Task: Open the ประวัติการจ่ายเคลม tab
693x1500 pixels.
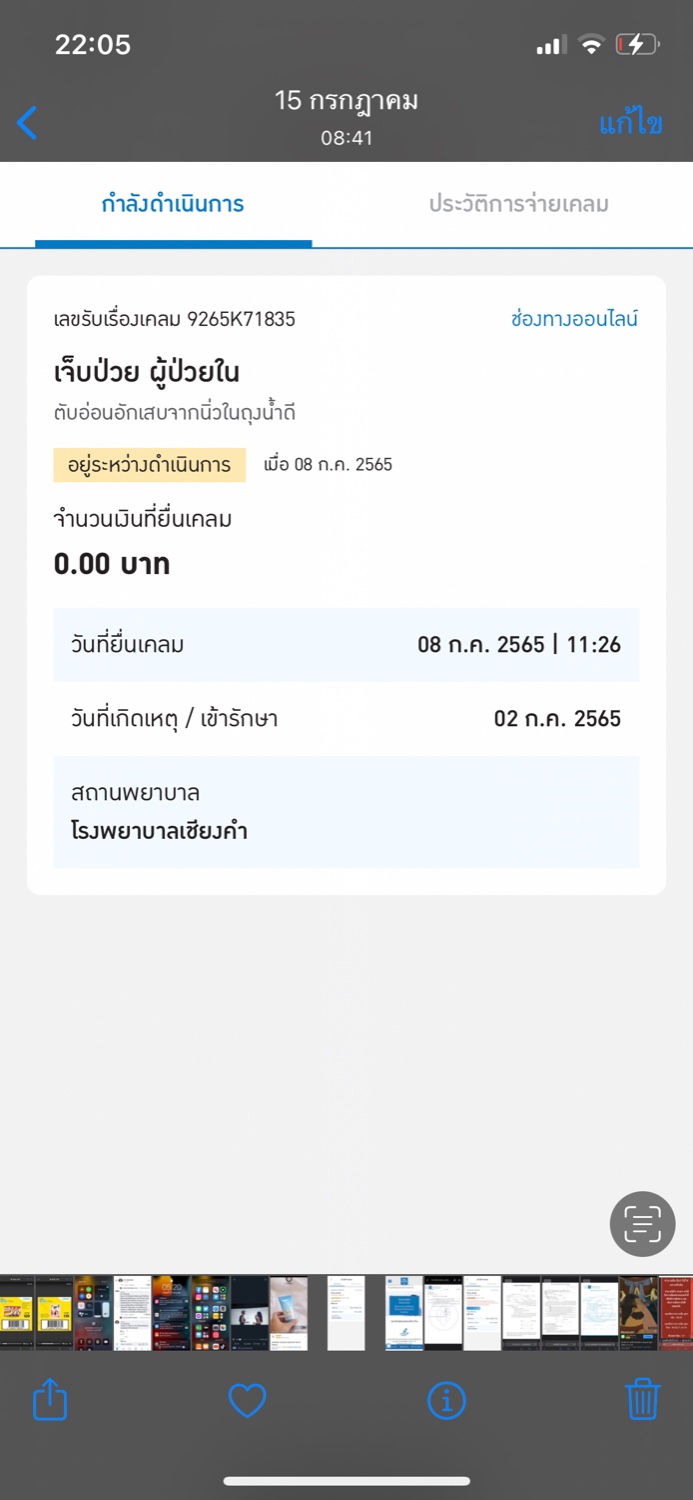Action: click(x=519, y=204)
